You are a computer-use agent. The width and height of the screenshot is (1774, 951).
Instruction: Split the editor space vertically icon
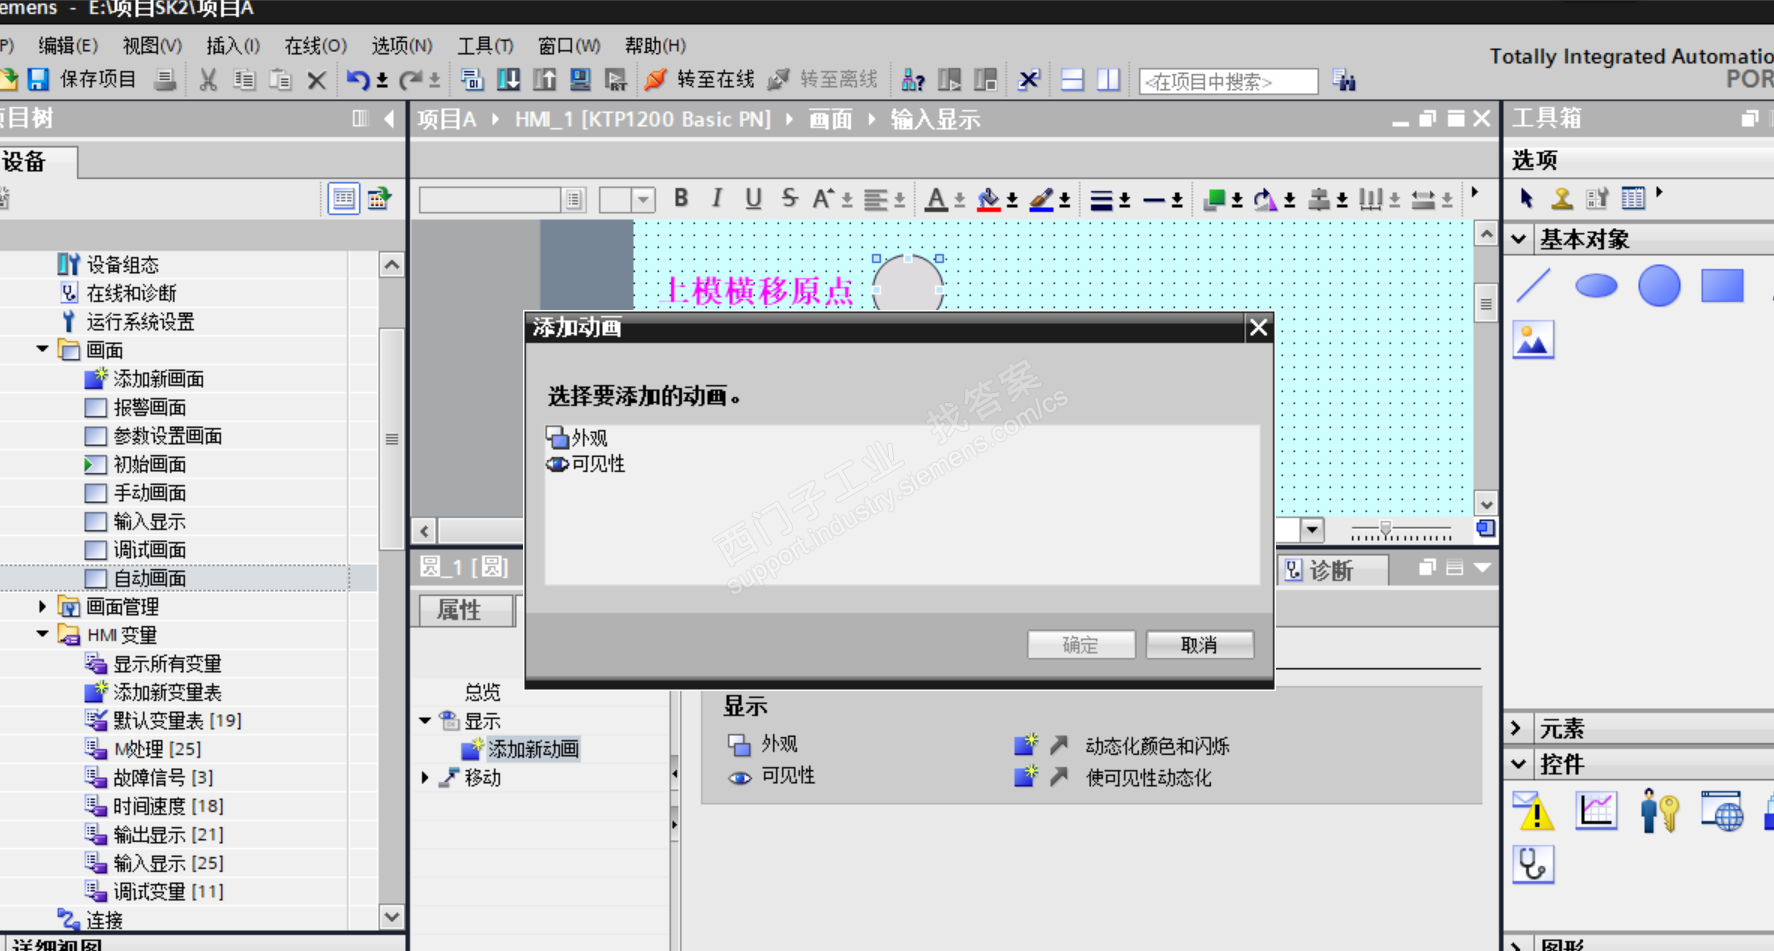click(x=1108, y=80)
